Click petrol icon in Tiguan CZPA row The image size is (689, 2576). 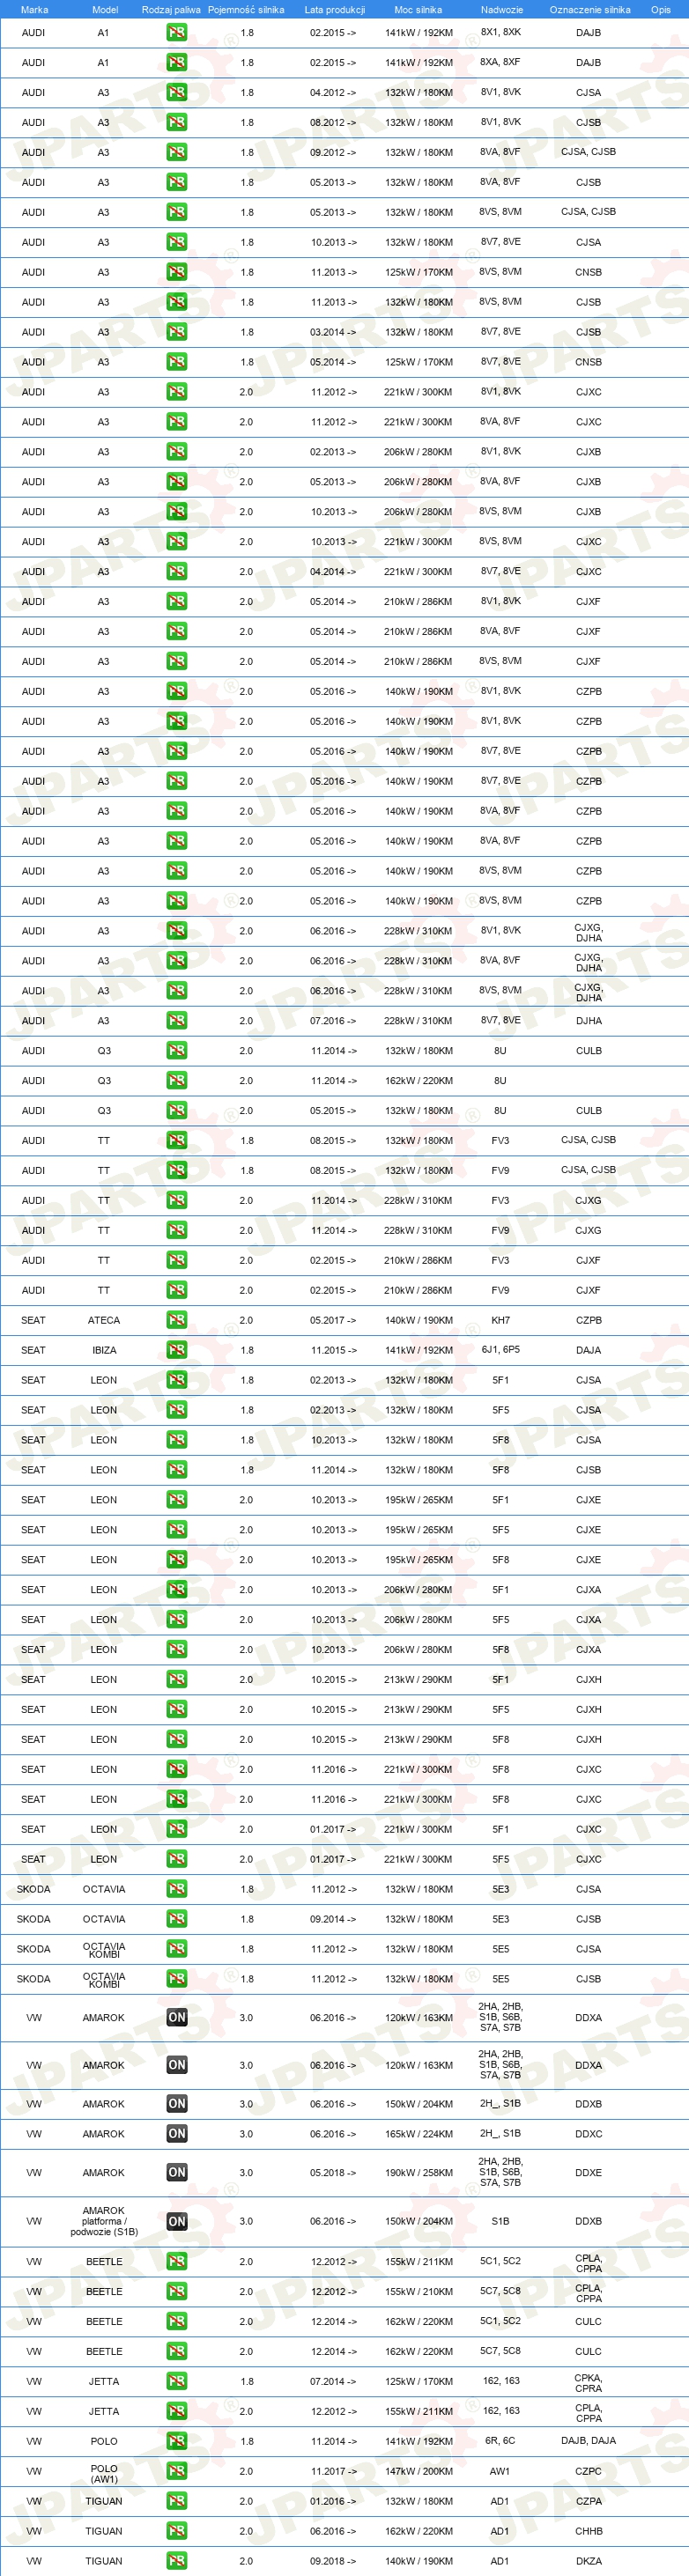[177, 2501]
